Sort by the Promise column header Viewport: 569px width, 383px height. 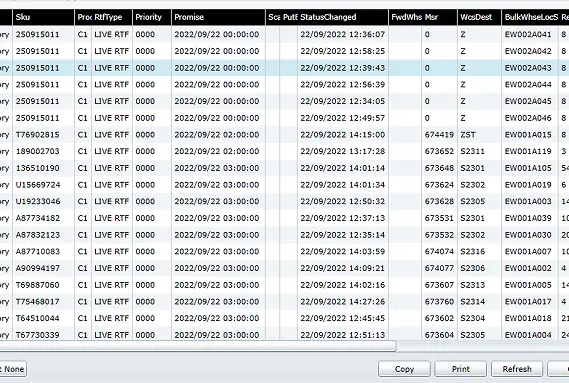pos(218,17)
